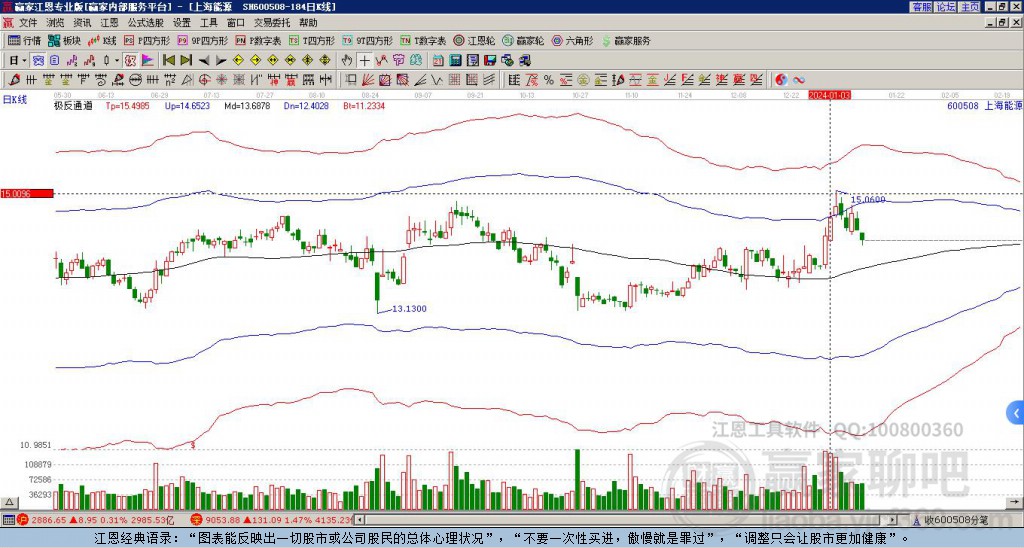Open the P数字表 tool
This screenshot has height=548, width=1024.
tap(258, 40)
